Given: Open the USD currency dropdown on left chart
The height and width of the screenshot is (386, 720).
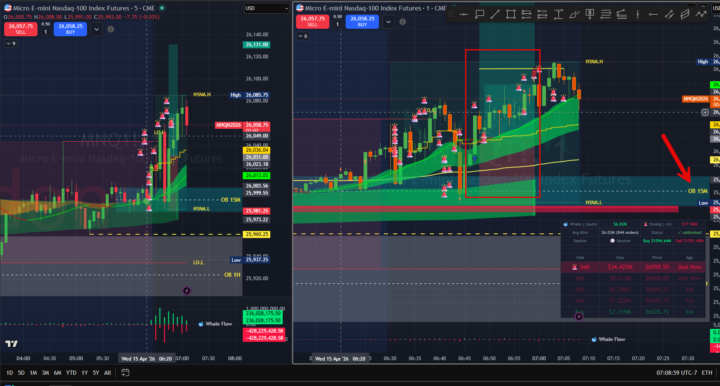Looking at the screenshot, I should [267, 8].
